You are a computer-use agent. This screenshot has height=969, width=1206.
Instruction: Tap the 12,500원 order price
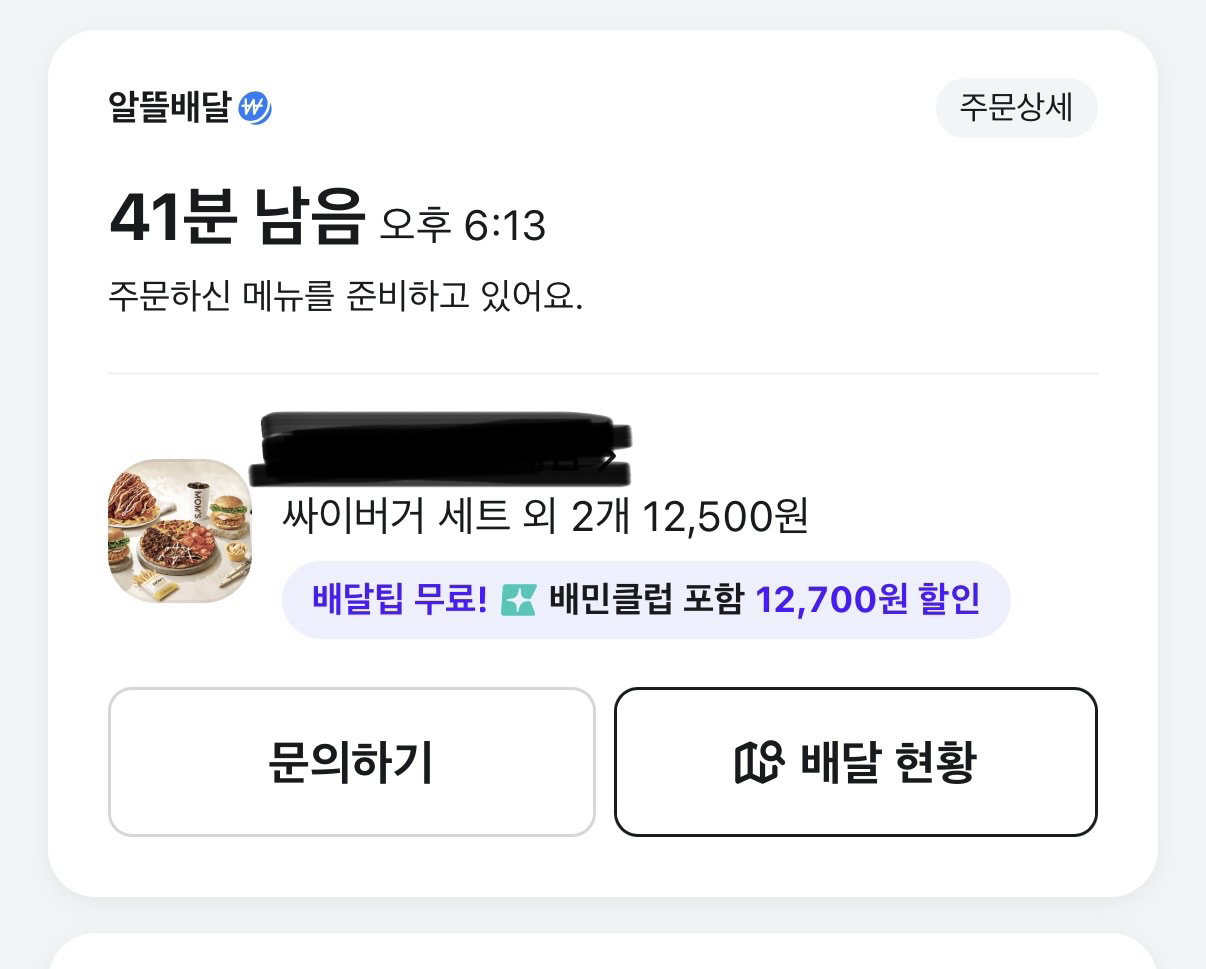pyautogui.click(x=725, y=517)
